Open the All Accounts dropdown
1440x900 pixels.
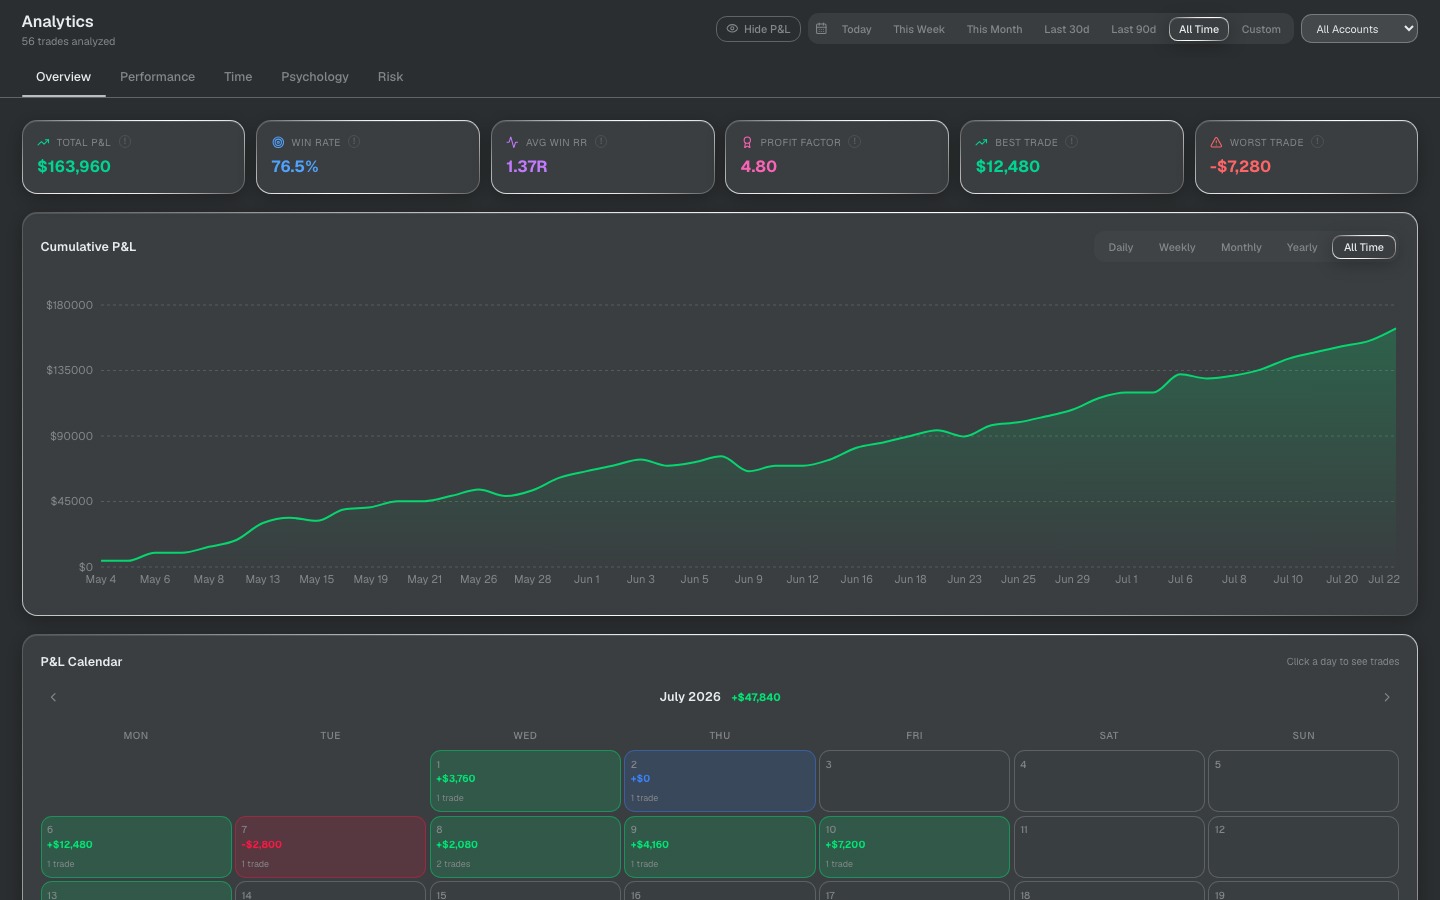pyautogui.click(x=1359, y=29)
